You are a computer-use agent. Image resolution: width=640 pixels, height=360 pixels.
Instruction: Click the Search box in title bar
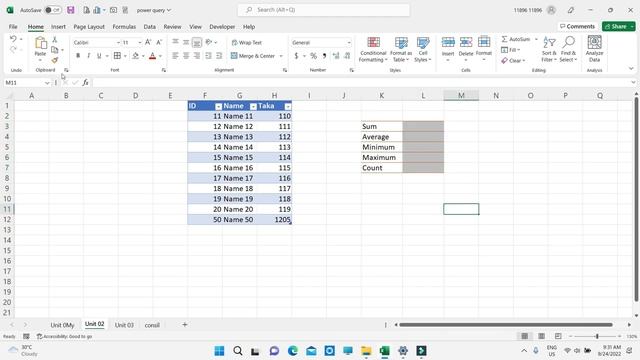click(x=324, y=10)
